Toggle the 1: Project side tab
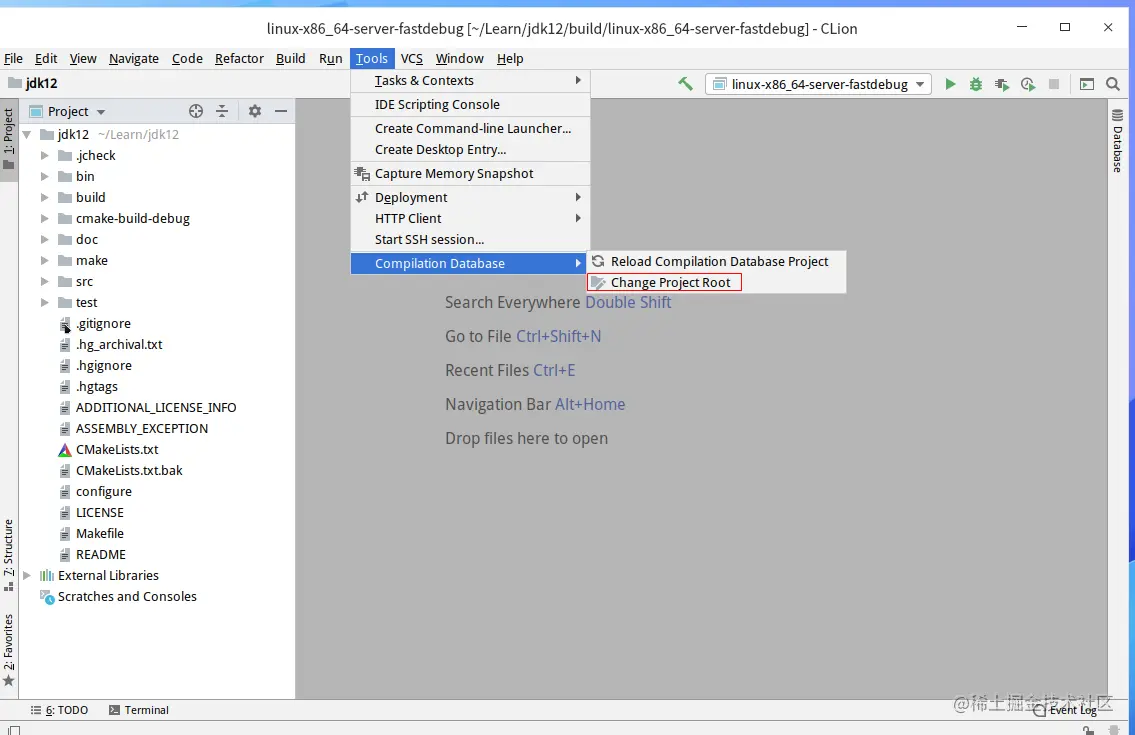The height and width of the screenshot is (735, 1135). 9,139
